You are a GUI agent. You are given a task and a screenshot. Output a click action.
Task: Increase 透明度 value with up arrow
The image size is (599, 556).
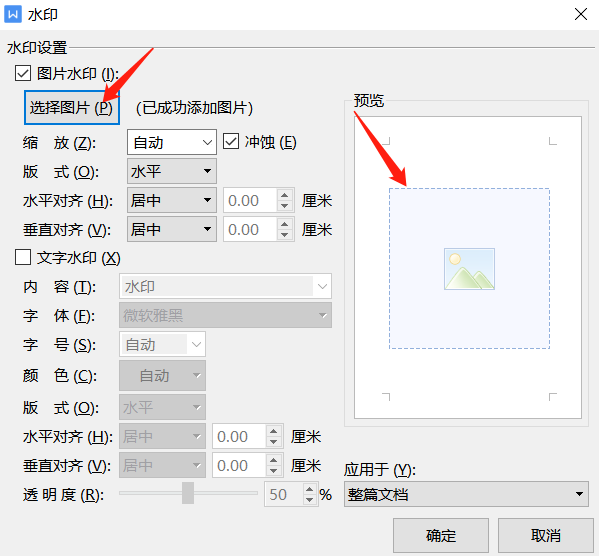click(310, 490)
